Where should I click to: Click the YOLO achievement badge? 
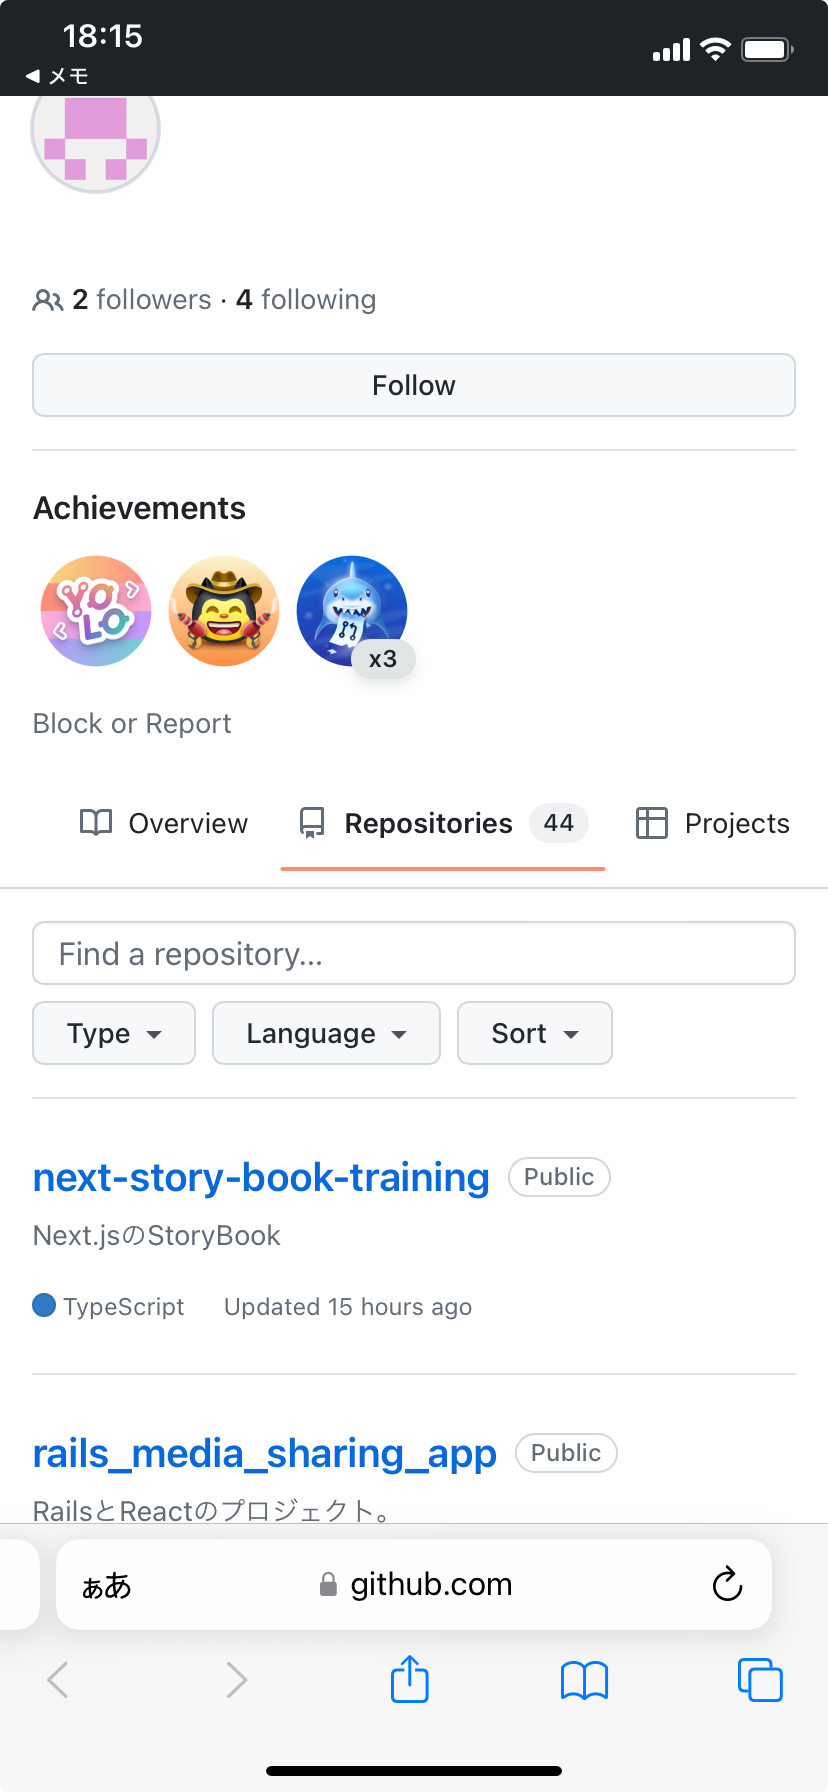click(95, 611)
